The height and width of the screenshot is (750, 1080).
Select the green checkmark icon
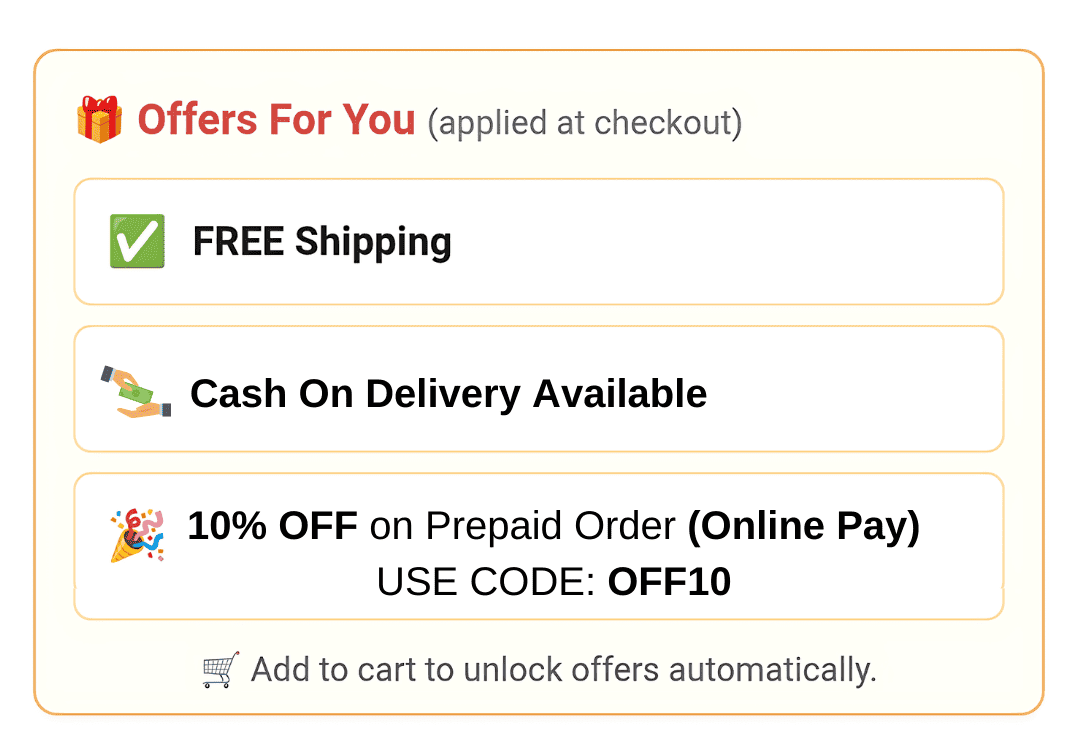pos(137,241)
